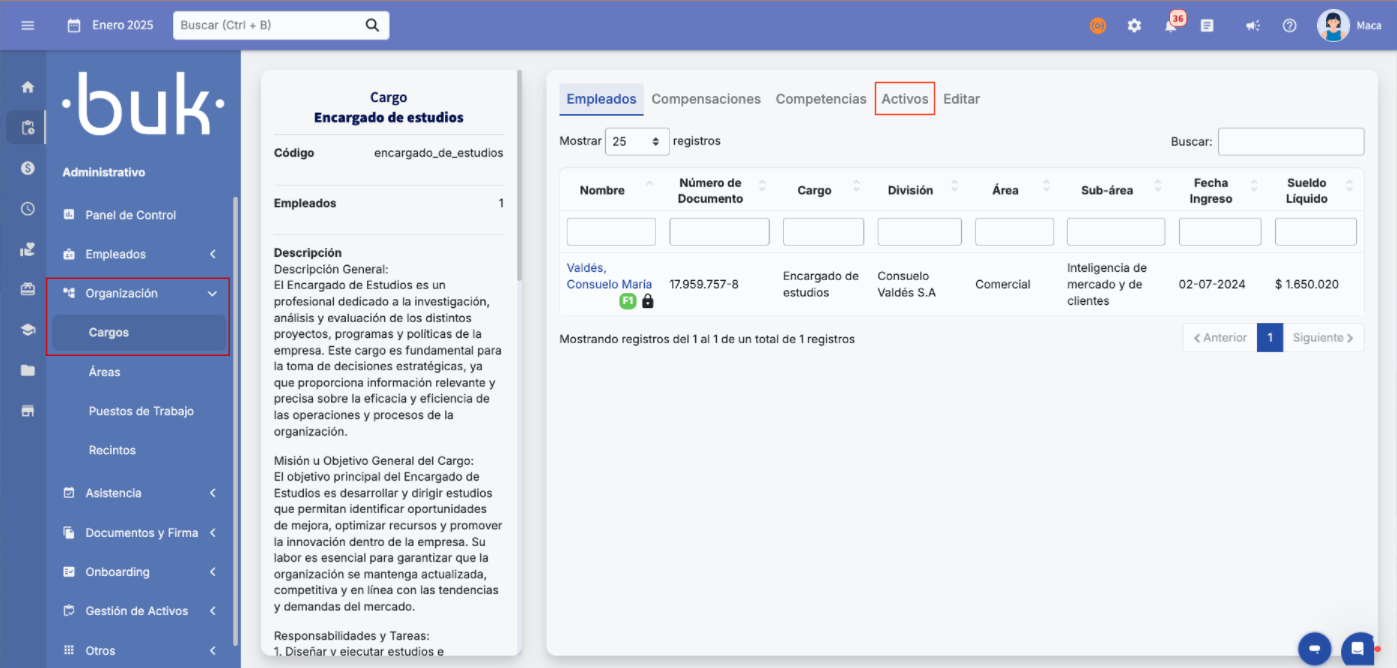Click the Buscar table search field
Screen dimensions: 1397x668
[1290, 142]
